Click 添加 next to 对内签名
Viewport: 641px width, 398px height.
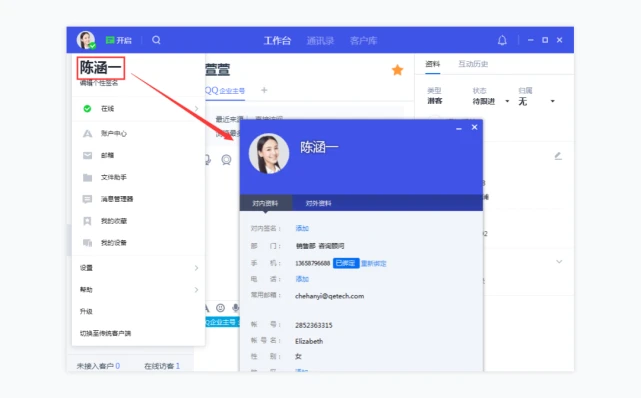click(x=302, y=228)
